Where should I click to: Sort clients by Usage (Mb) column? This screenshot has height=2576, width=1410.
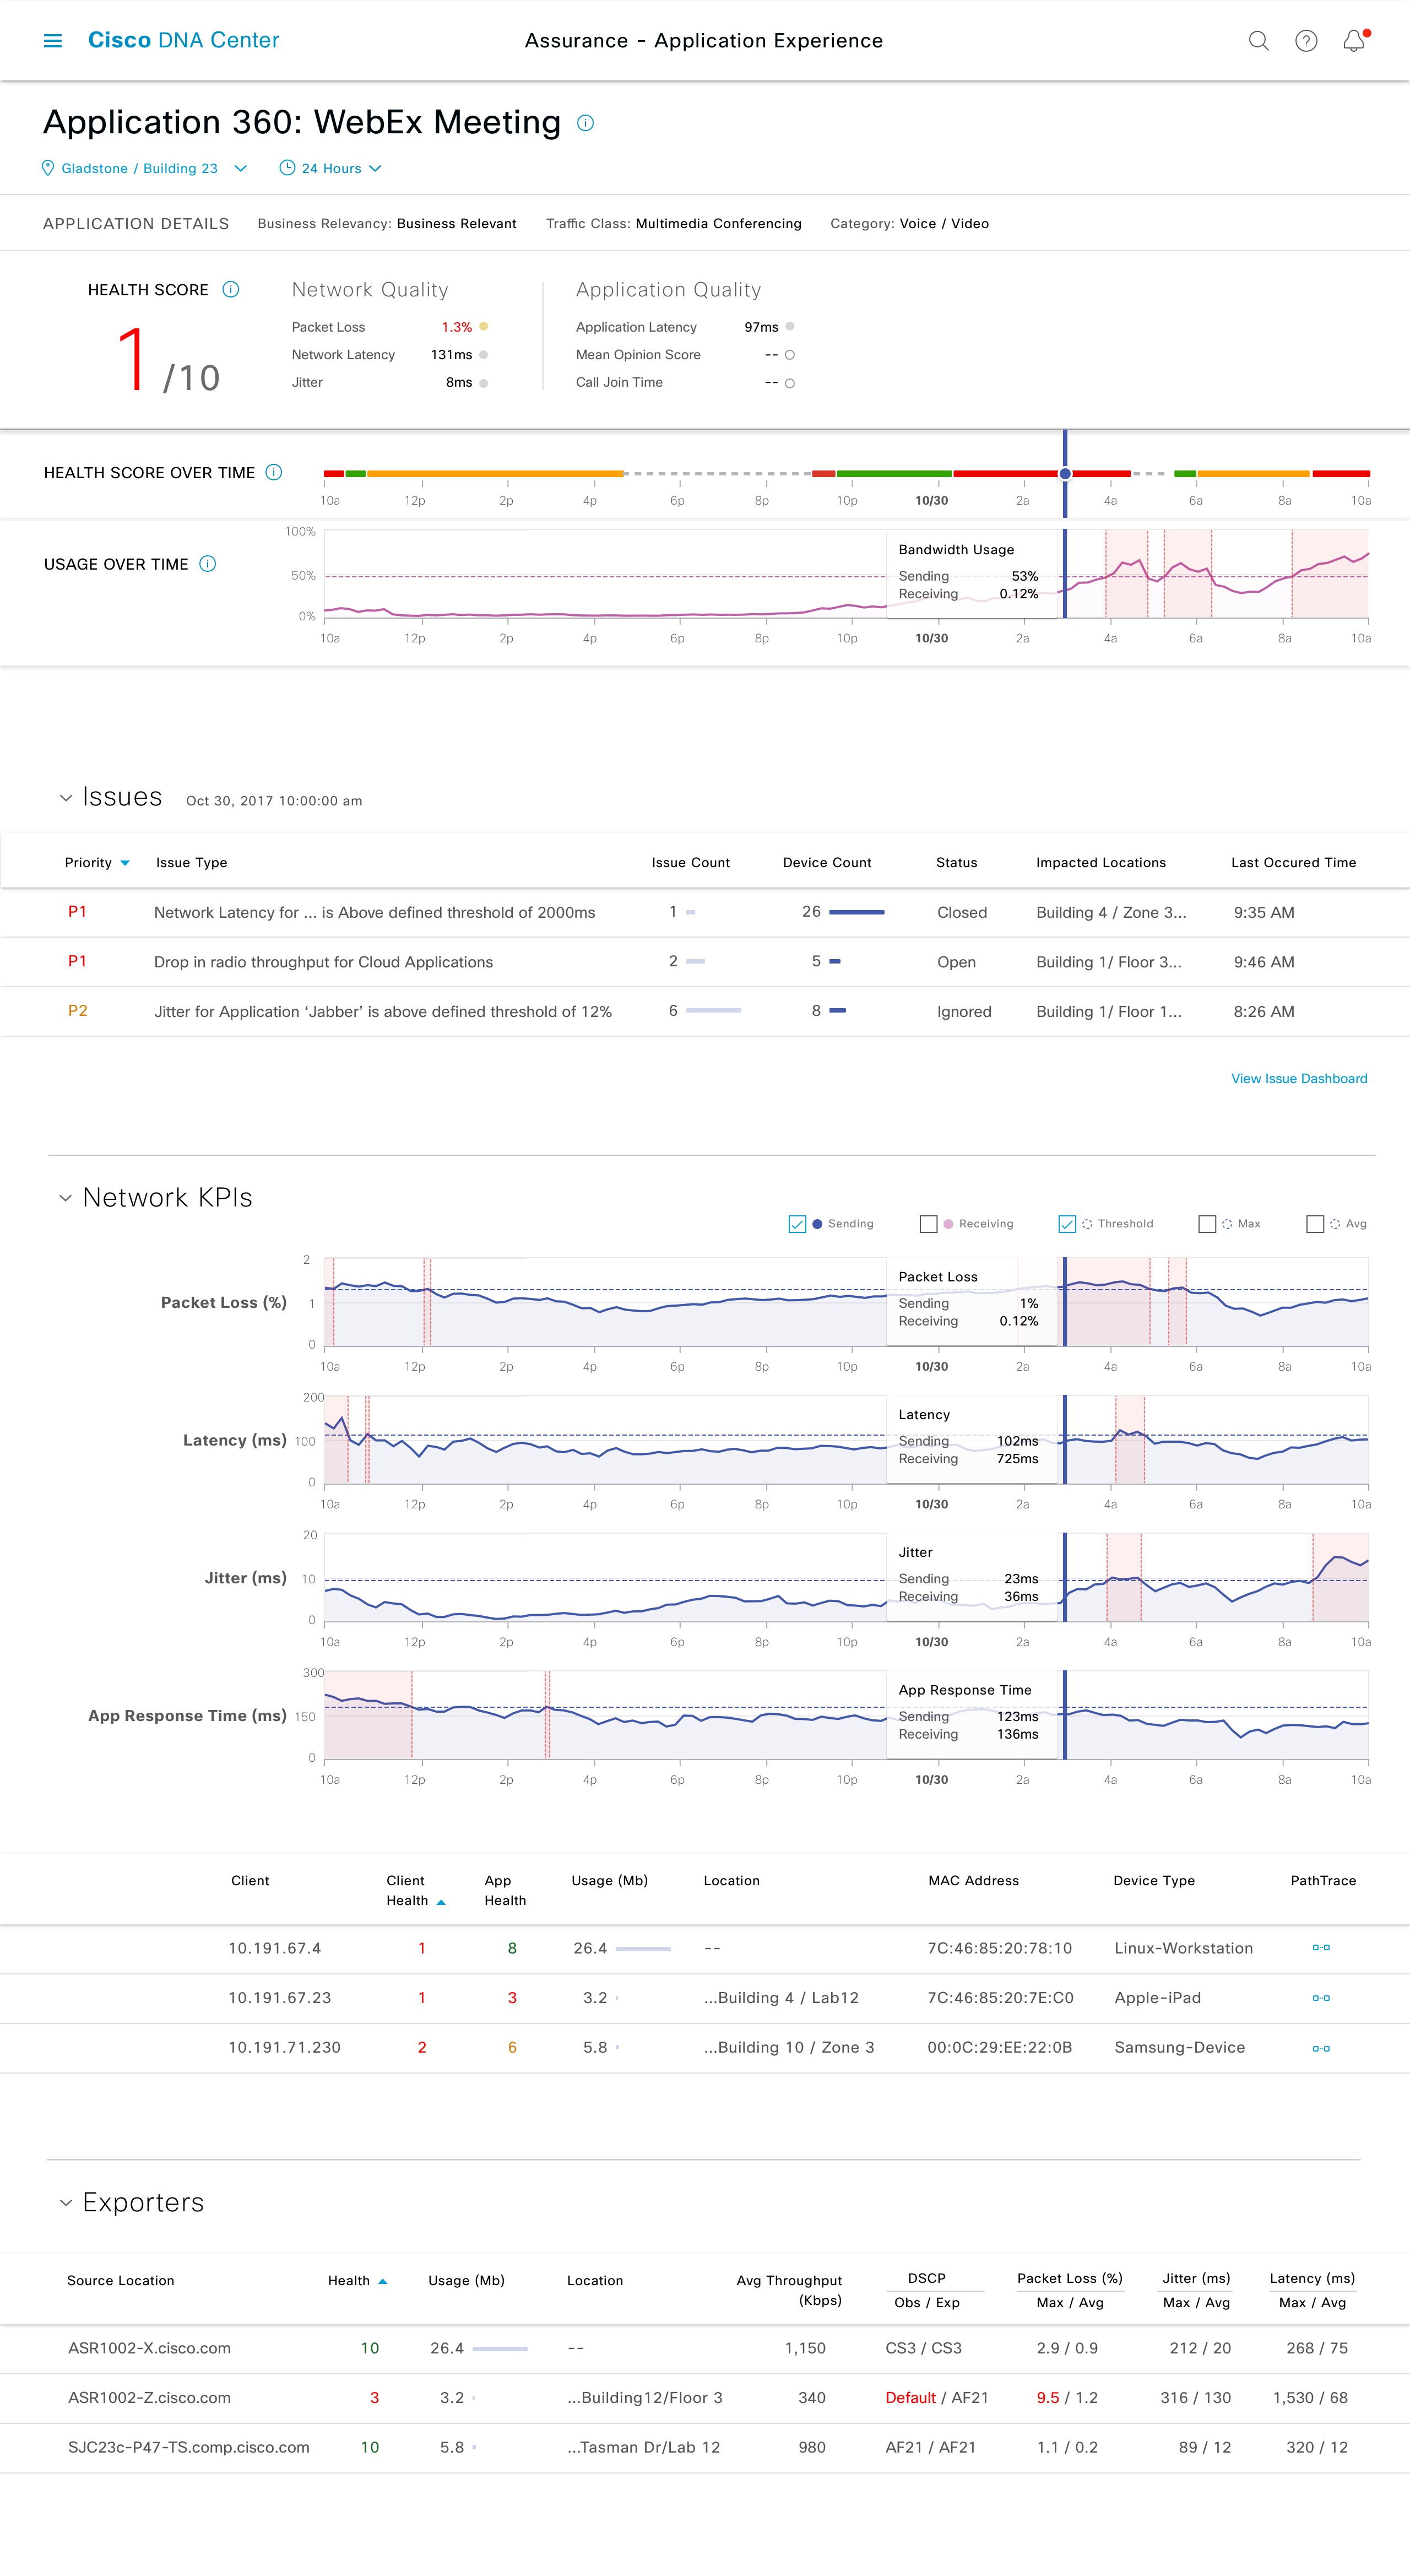609,1881
